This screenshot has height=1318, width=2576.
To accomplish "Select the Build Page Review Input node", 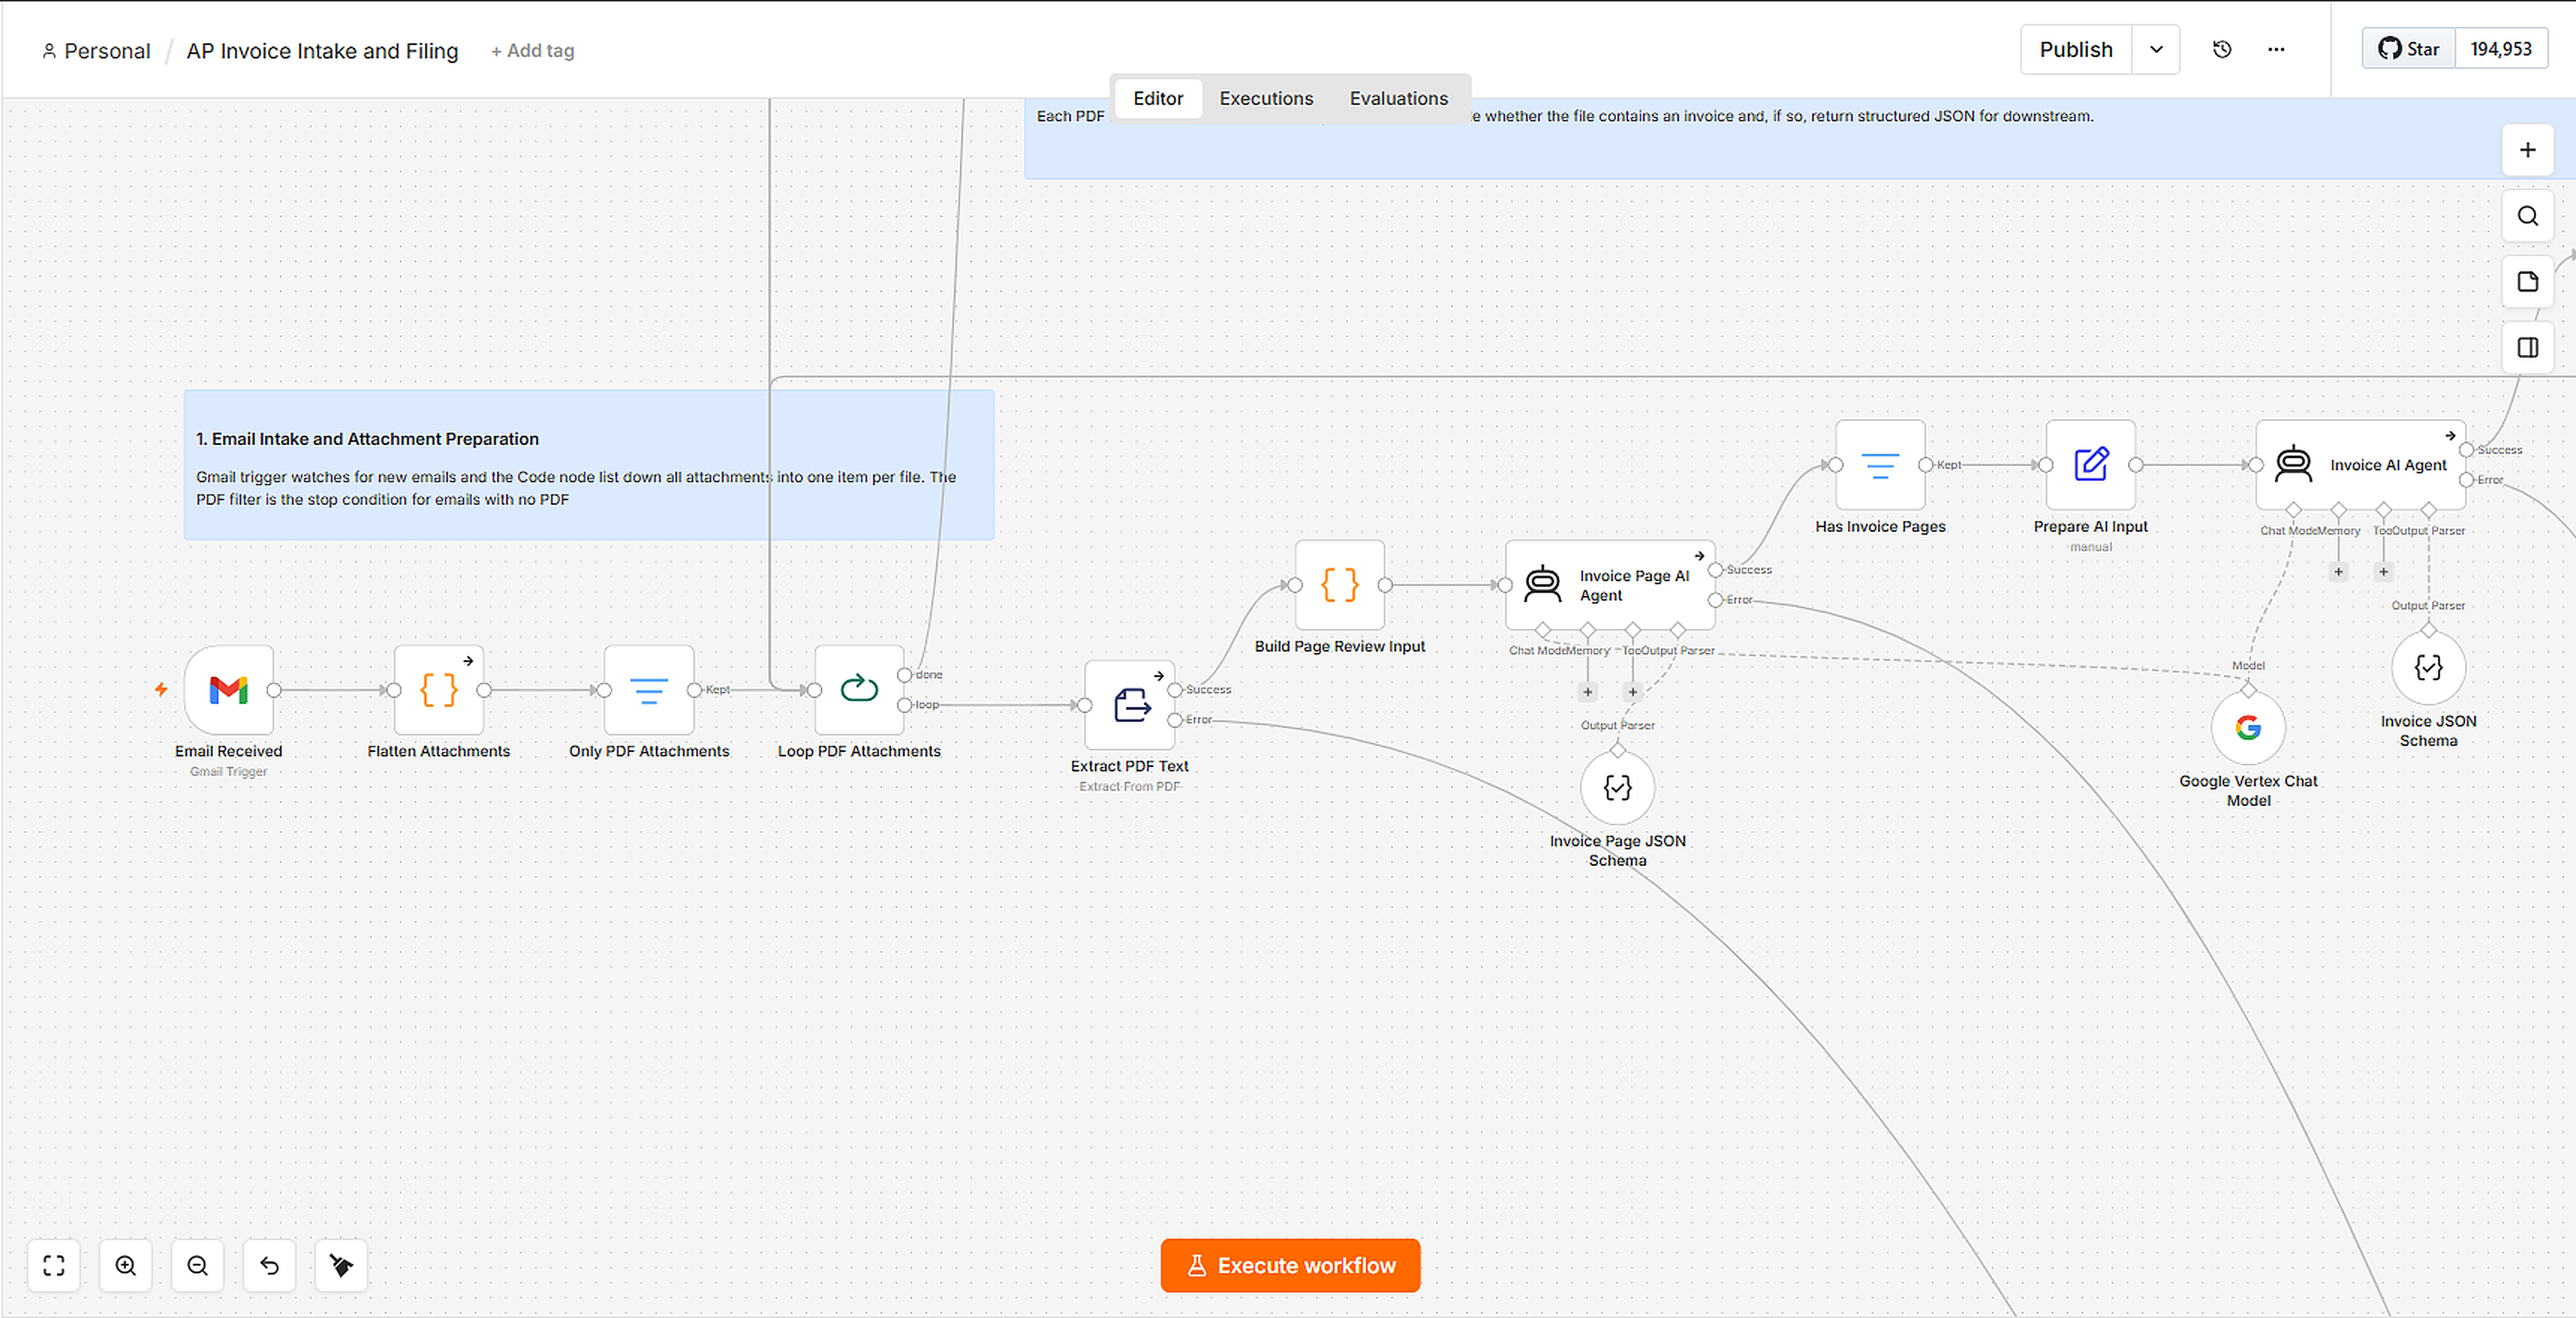I will [1340, 584].
